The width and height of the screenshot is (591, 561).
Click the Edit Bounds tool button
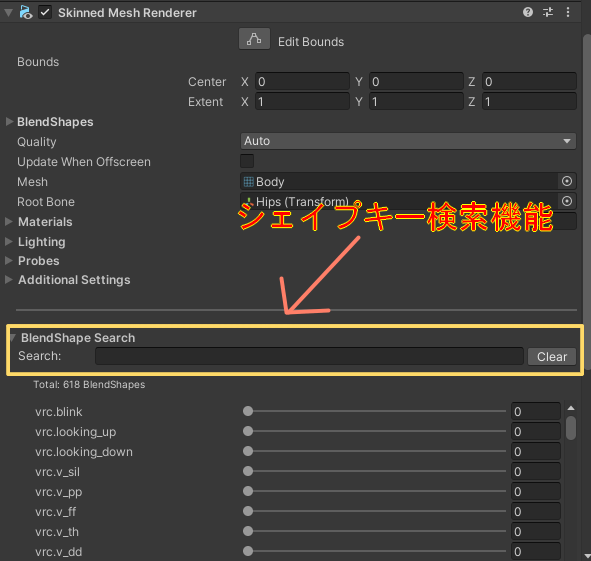tap(254, 39)
